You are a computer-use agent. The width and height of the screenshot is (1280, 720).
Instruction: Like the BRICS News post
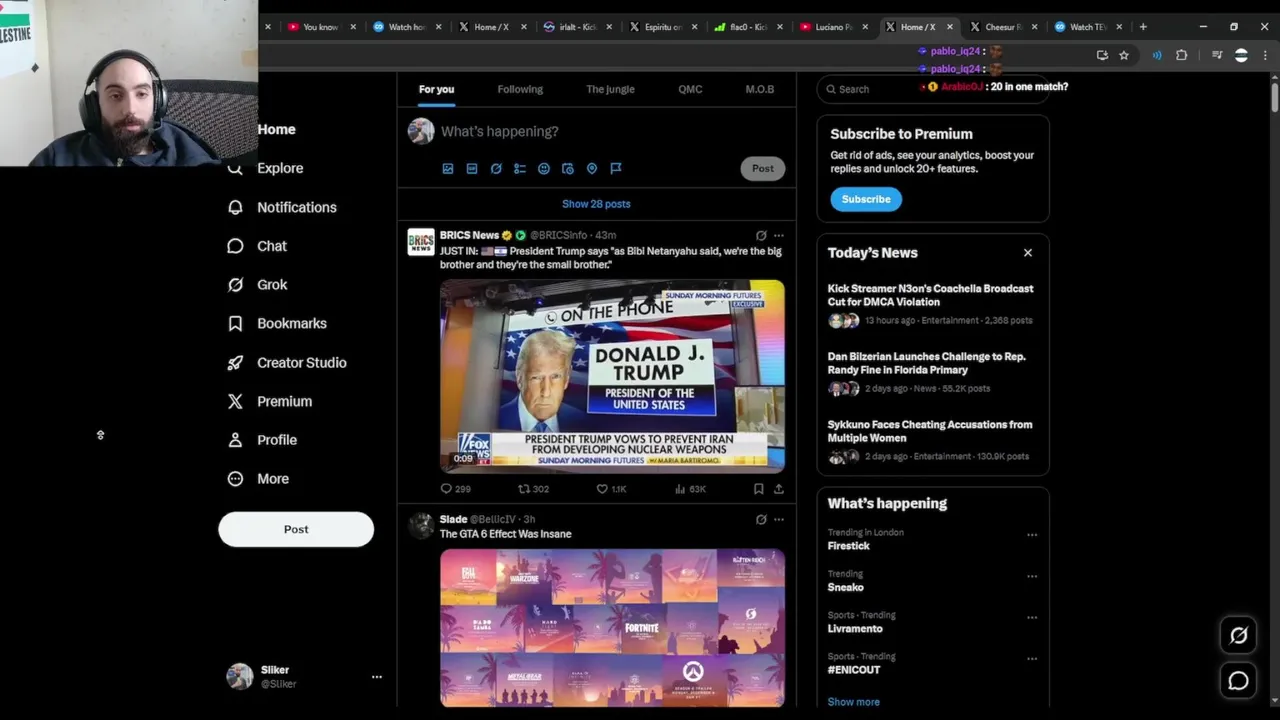(611, 489)
